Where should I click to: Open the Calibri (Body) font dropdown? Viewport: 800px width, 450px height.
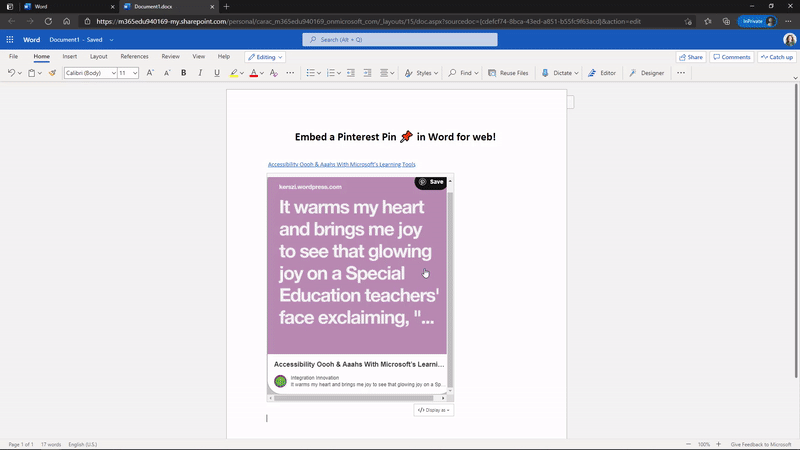pyautogui.click(x=89, y=73)
